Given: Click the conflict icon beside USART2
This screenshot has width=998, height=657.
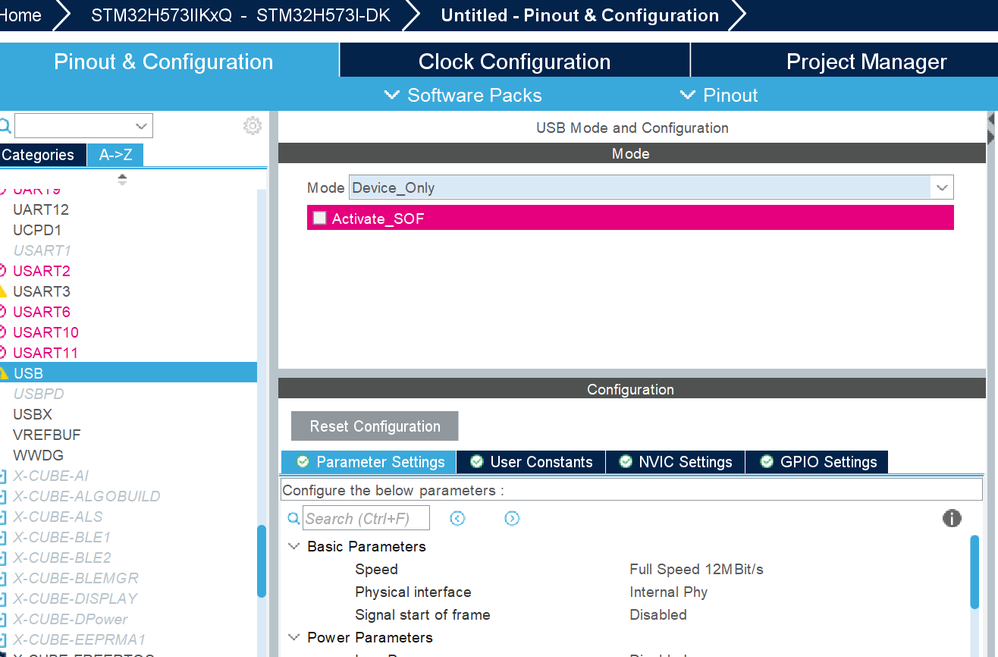Looking at the screenshot, I should pos(3,271).
